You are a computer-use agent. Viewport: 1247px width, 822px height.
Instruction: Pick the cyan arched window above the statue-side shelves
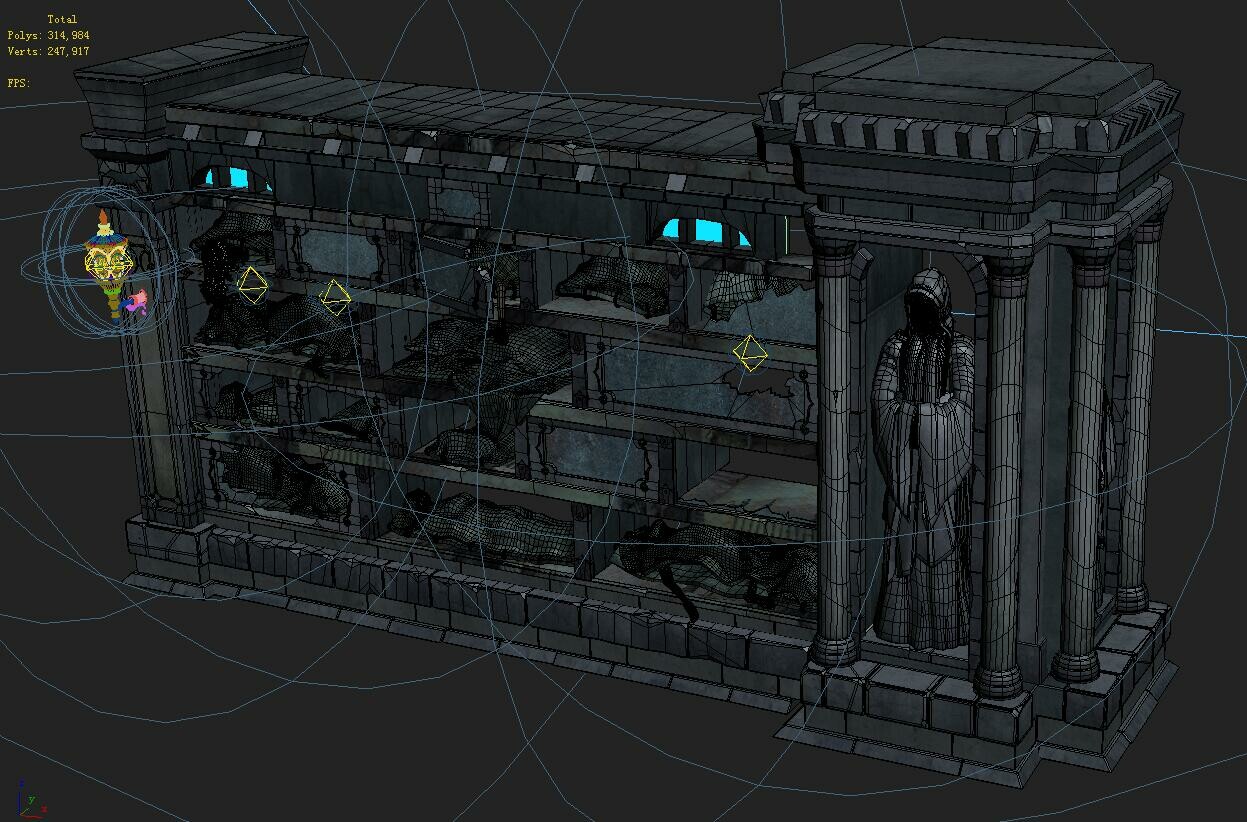pos(707,232)
